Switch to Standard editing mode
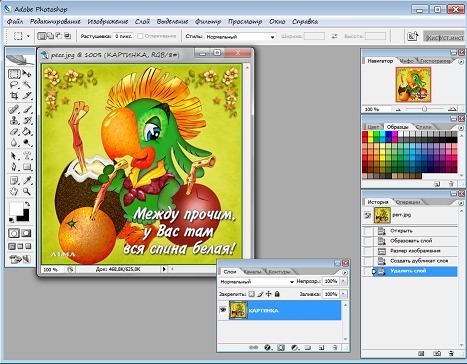Image resolution: width=467 pixels, height=364 pixels. [14, 233]
